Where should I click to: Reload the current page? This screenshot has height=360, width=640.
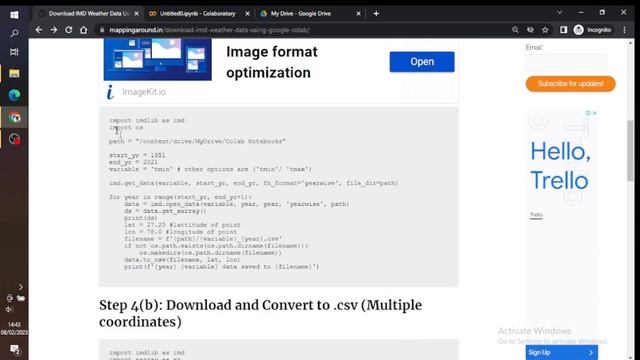pos(69,30)
